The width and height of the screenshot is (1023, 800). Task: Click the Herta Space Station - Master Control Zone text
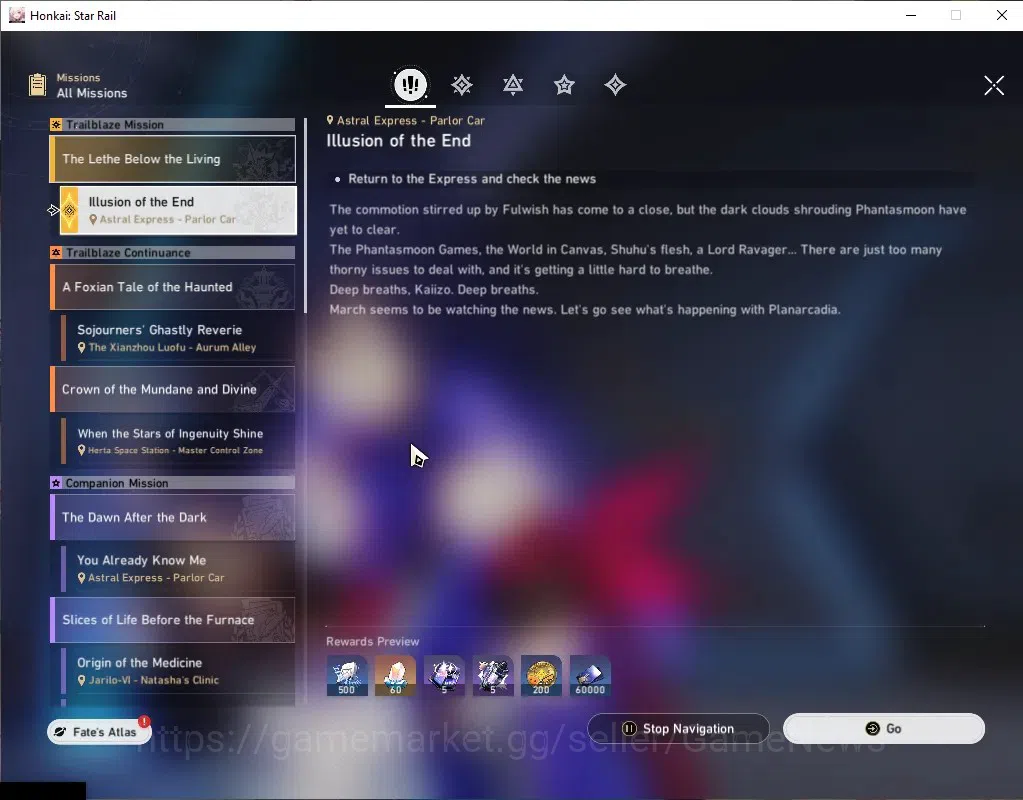pos(176,450)
